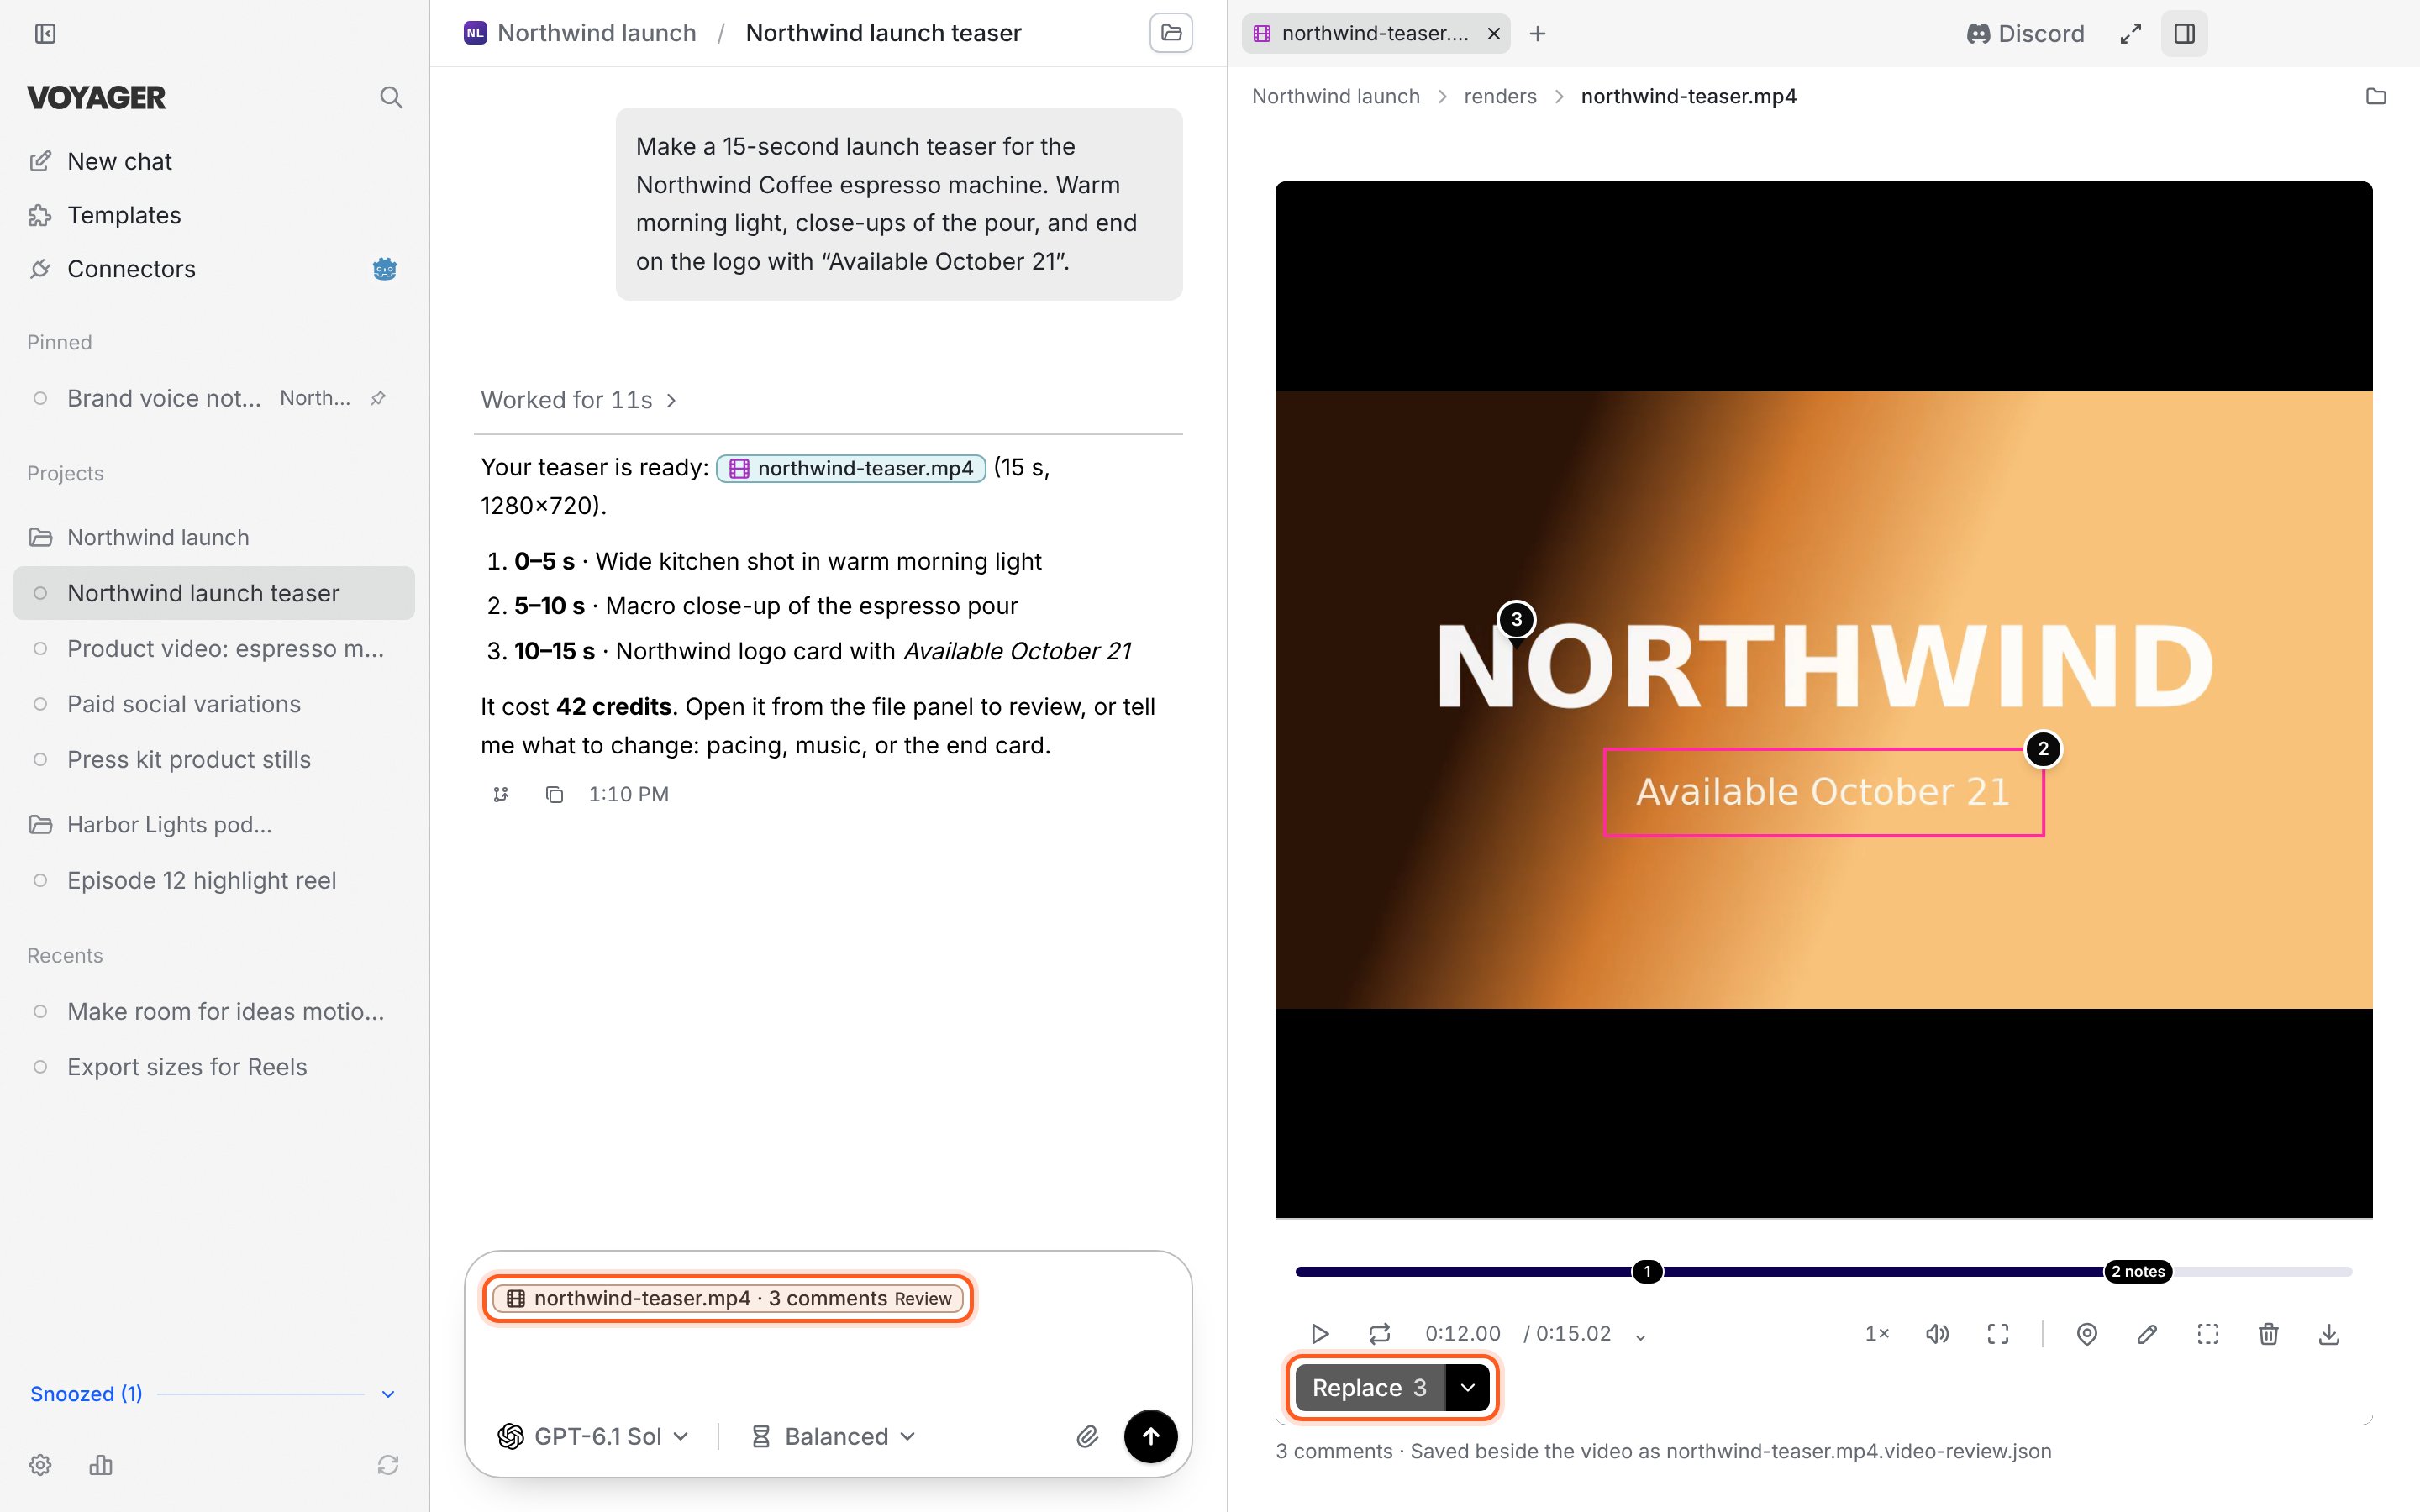
Task: Open Discord button in top bar
Action: click(x=2025, y=34)
